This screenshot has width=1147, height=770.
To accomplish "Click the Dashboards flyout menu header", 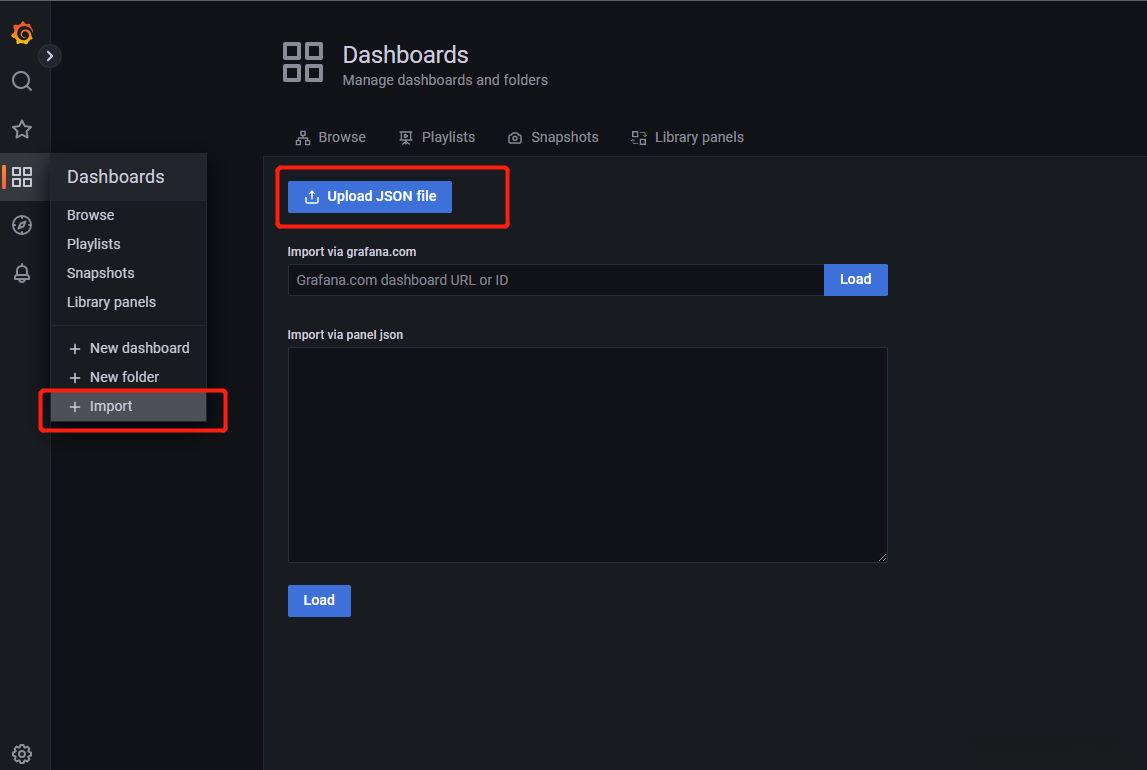I will [129, 177].
